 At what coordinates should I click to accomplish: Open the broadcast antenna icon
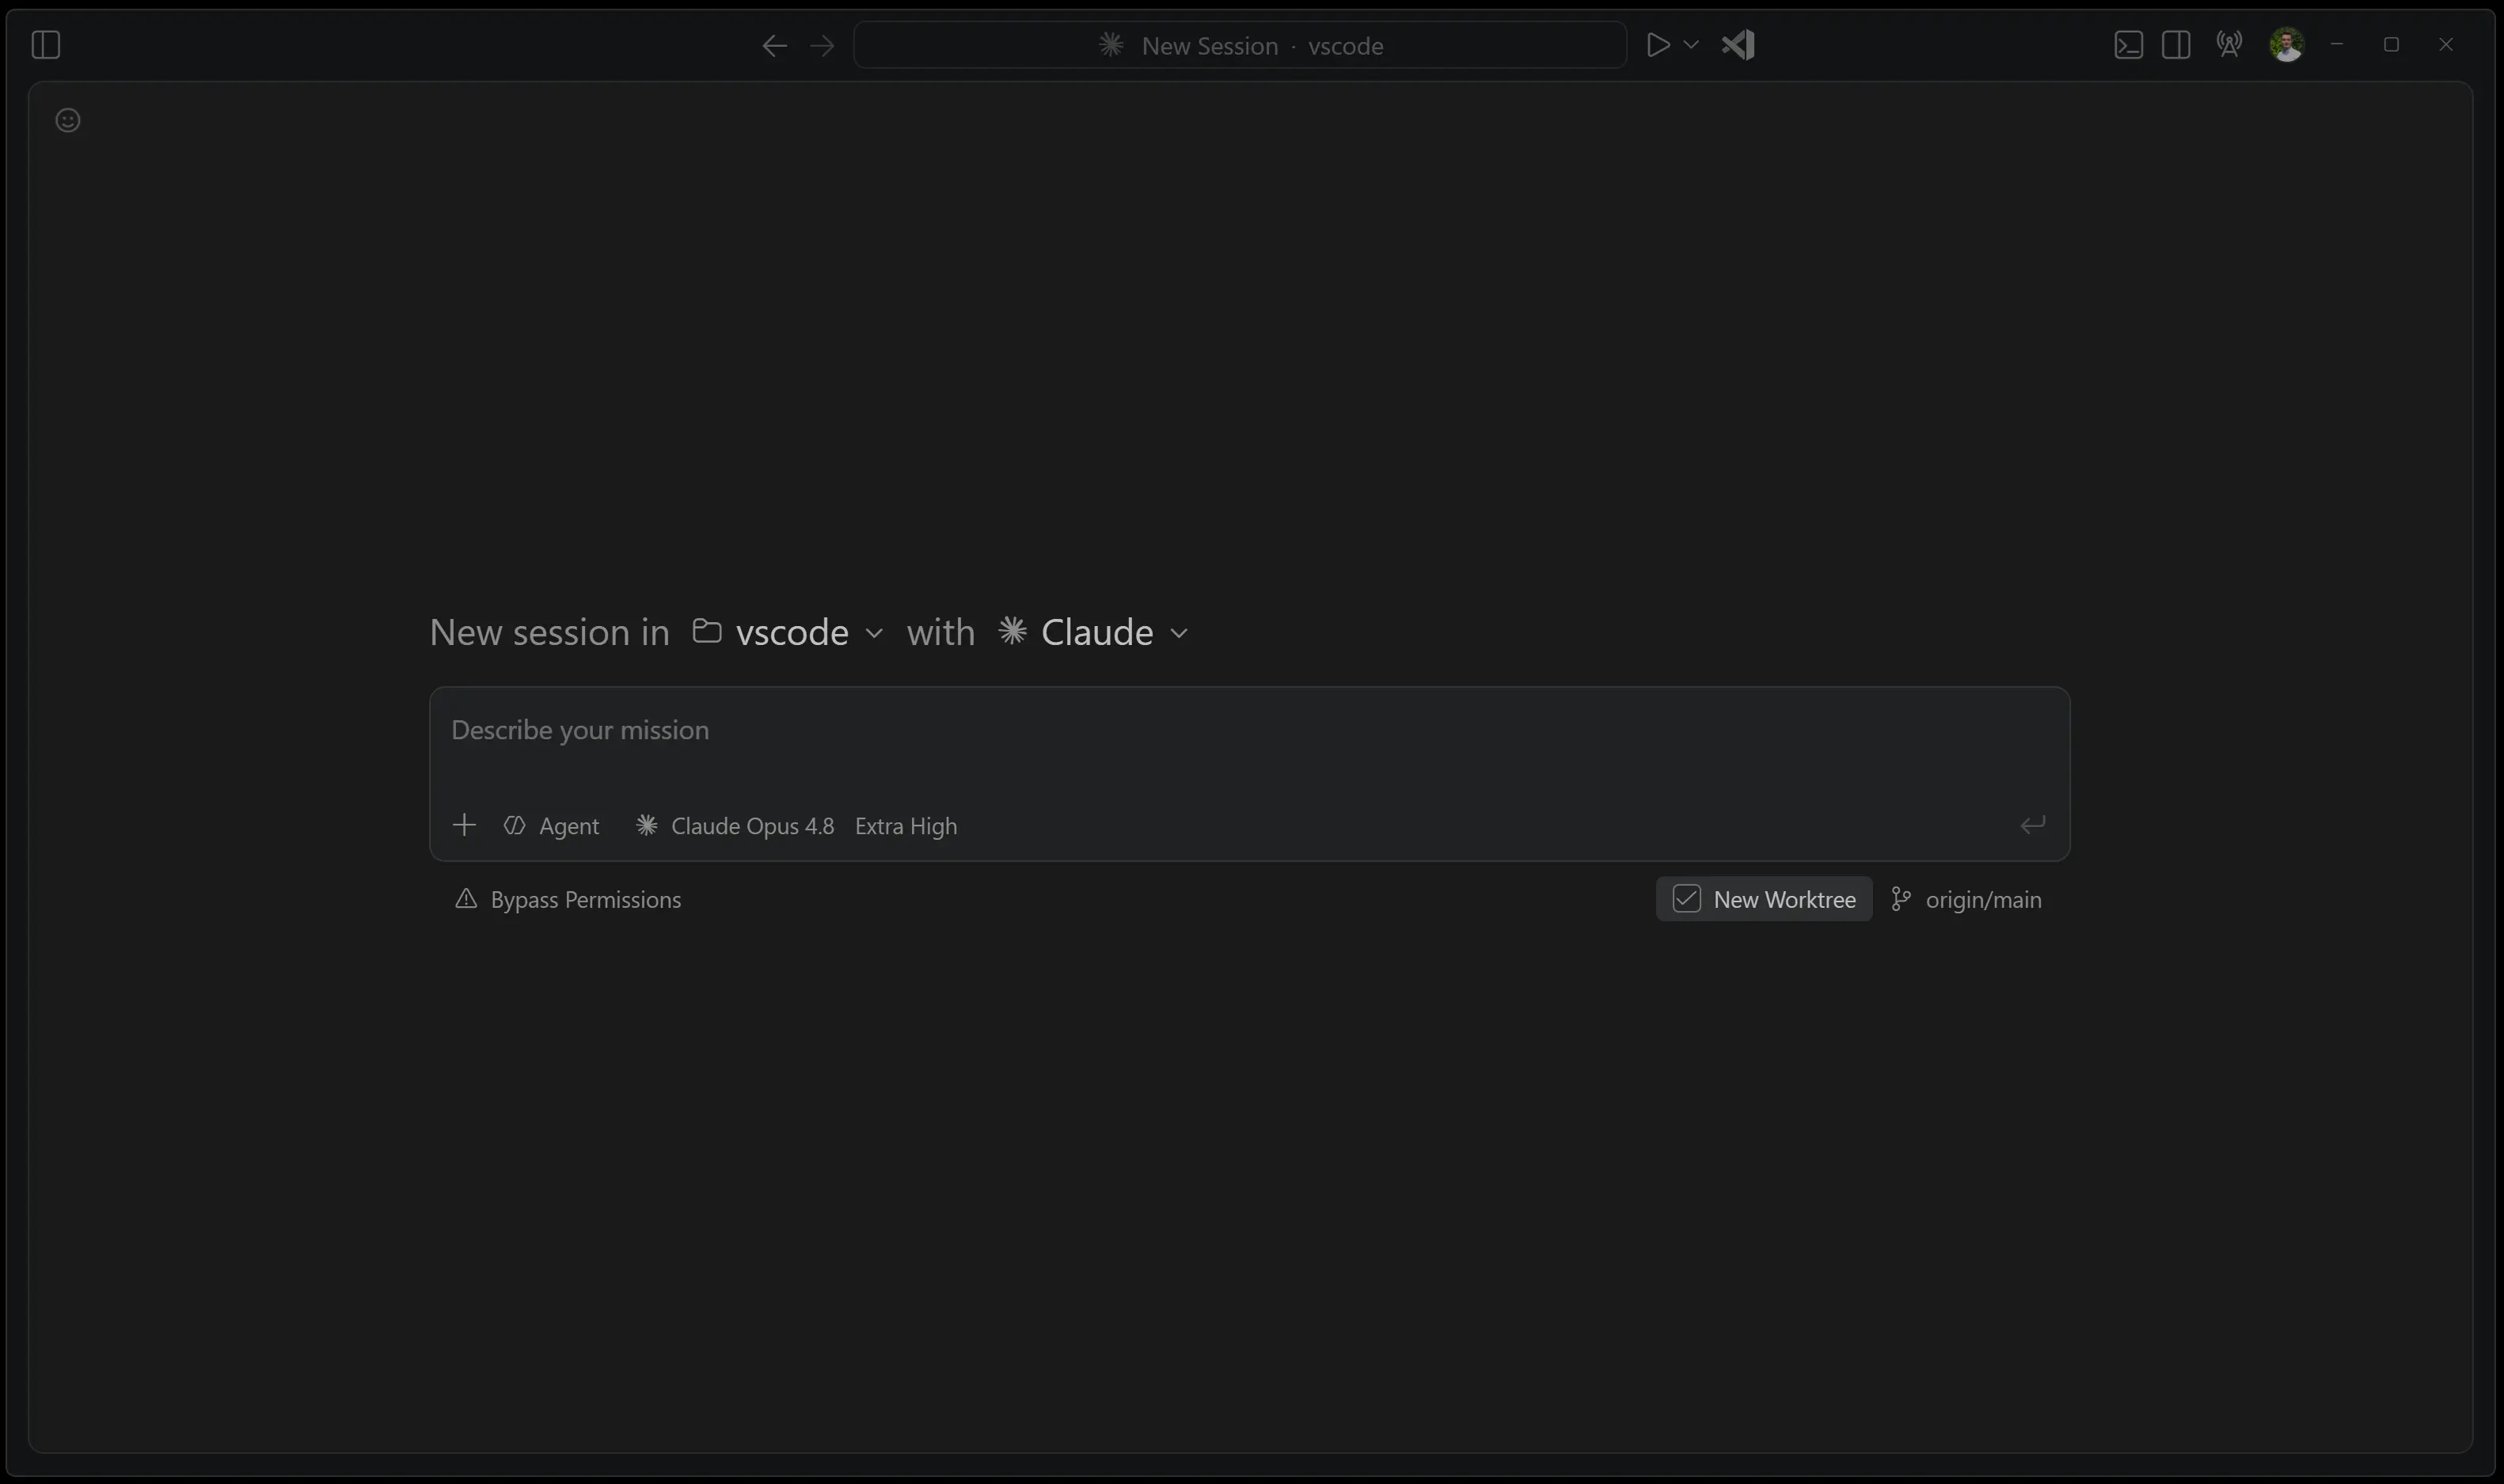point(2229,44)
